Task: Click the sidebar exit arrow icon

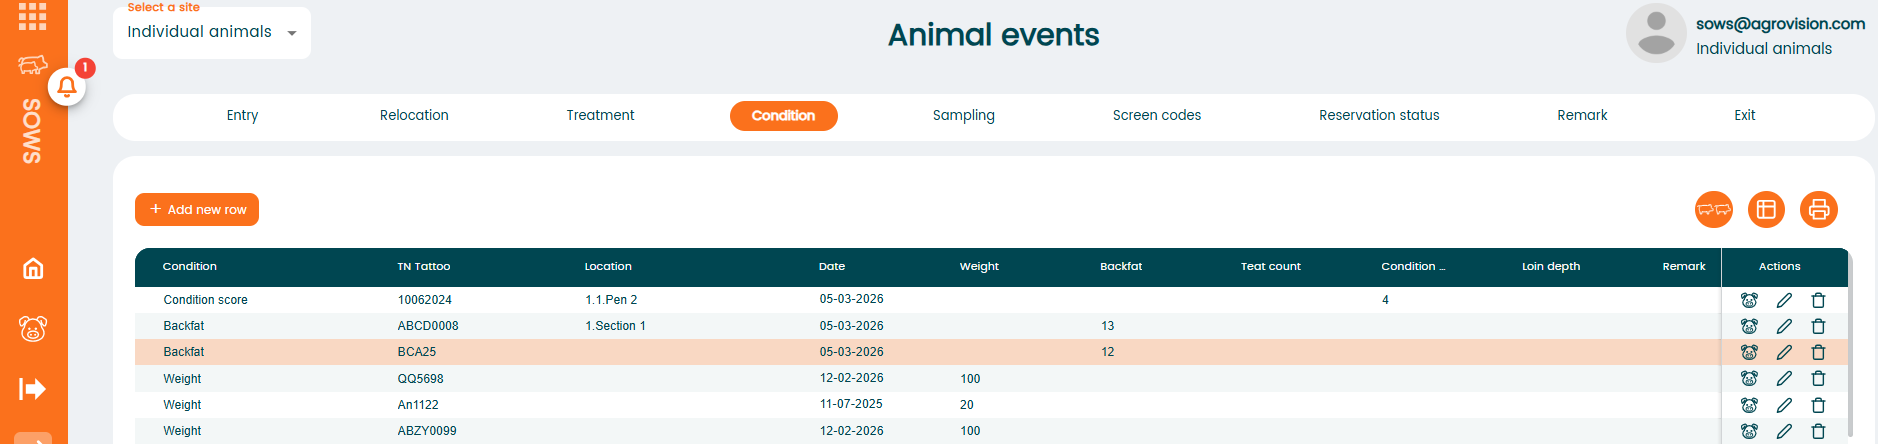Action: 33,388
